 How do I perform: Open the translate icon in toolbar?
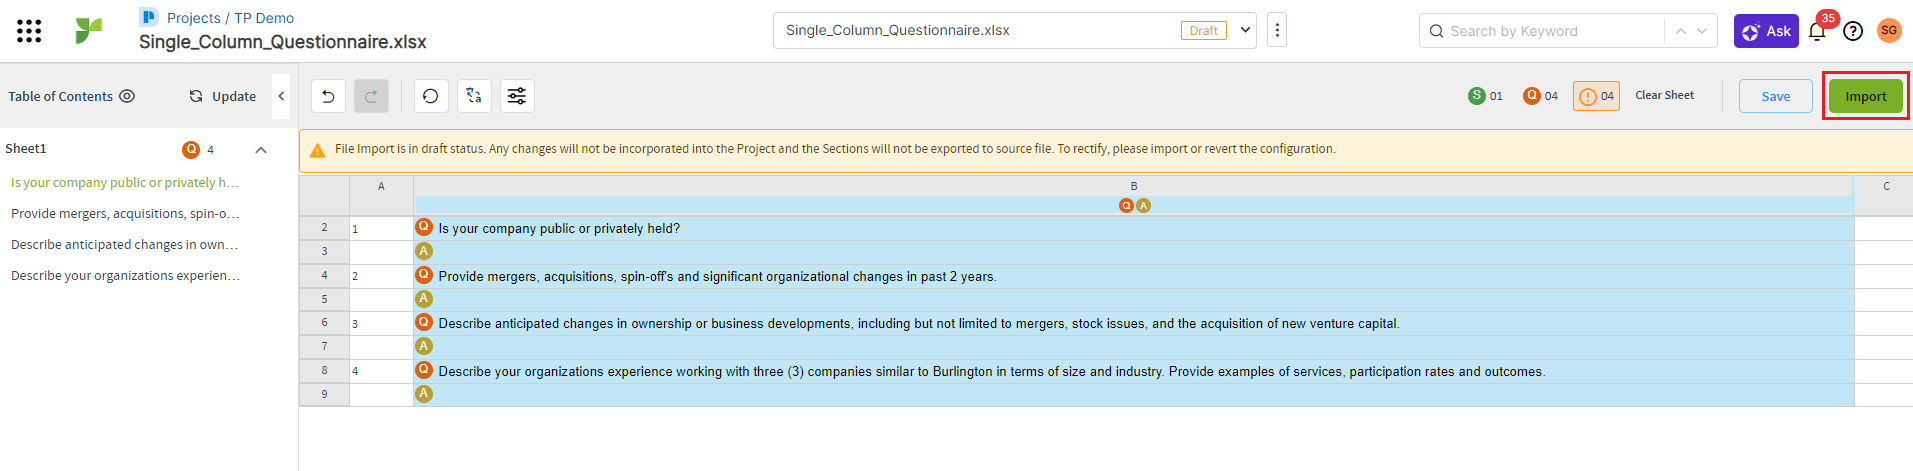click(474, 96)
